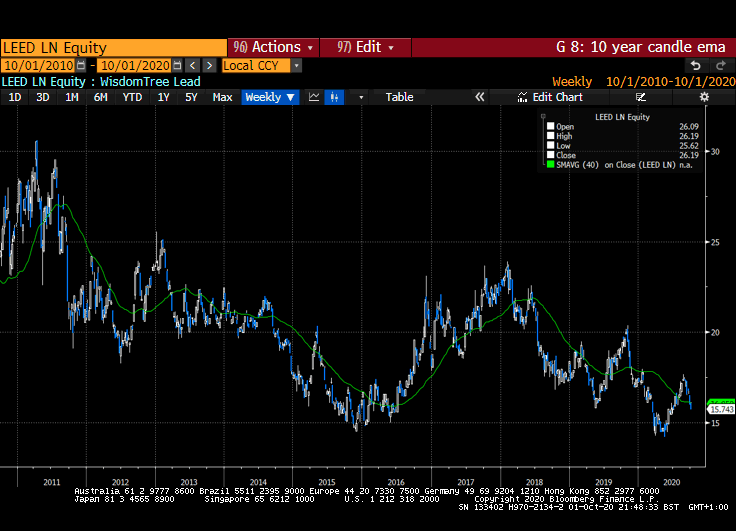Collapse panel with double chevron icon
This screenshot has width=736, height=531.
click(479, 97)
